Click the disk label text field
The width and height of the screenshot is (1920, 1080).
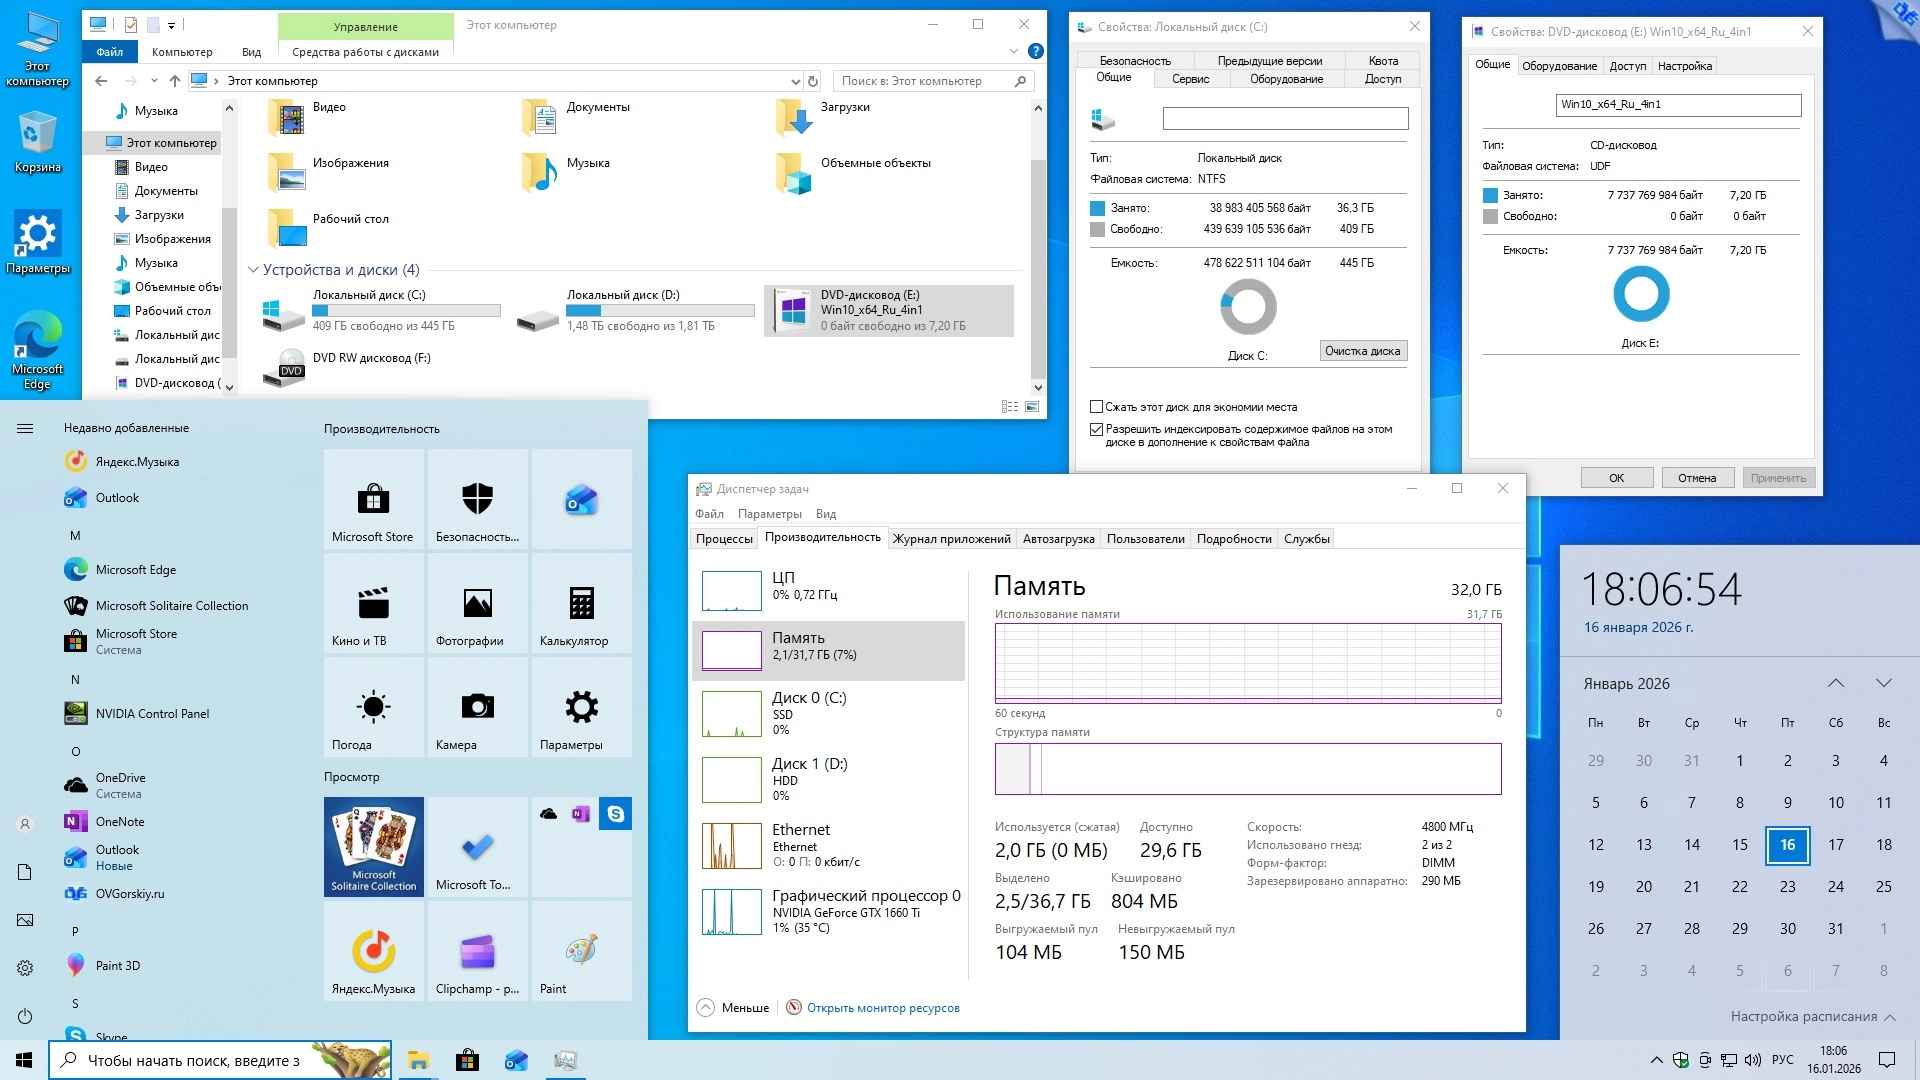(x=1285, y=119)
